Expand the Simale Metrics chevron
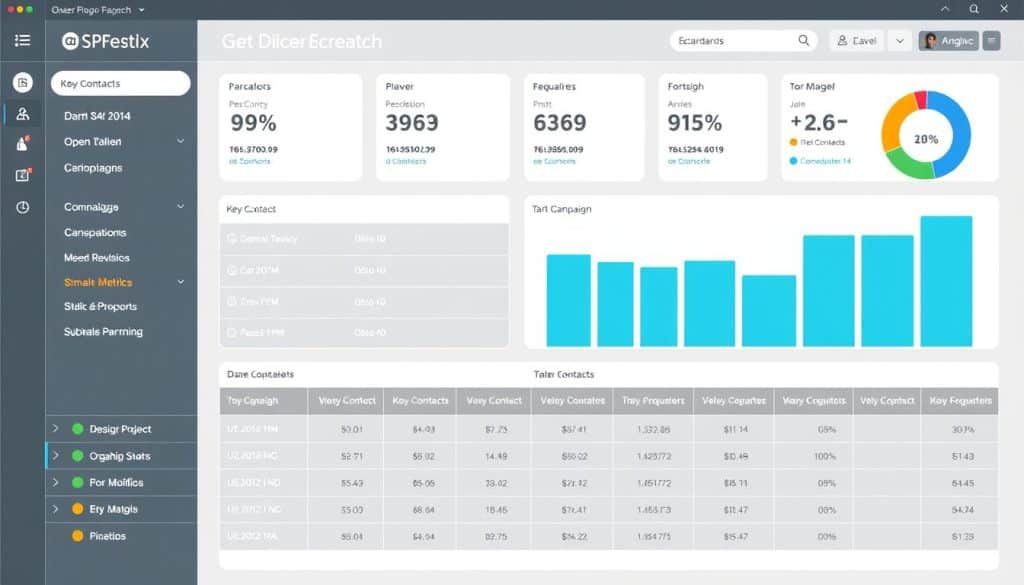1024x585 pixels. (x=181, y=282)
